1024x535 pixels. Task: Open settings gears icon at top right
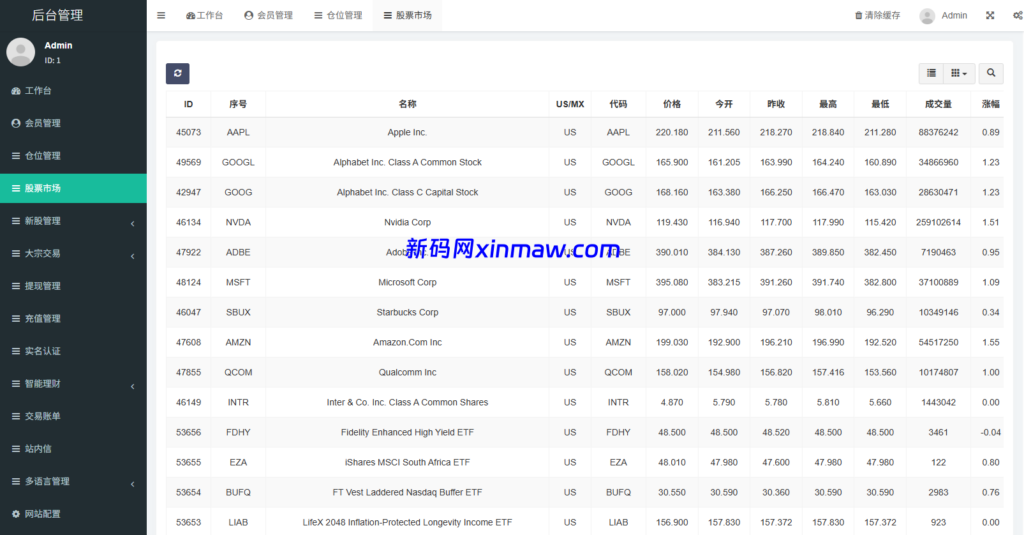1017,15
